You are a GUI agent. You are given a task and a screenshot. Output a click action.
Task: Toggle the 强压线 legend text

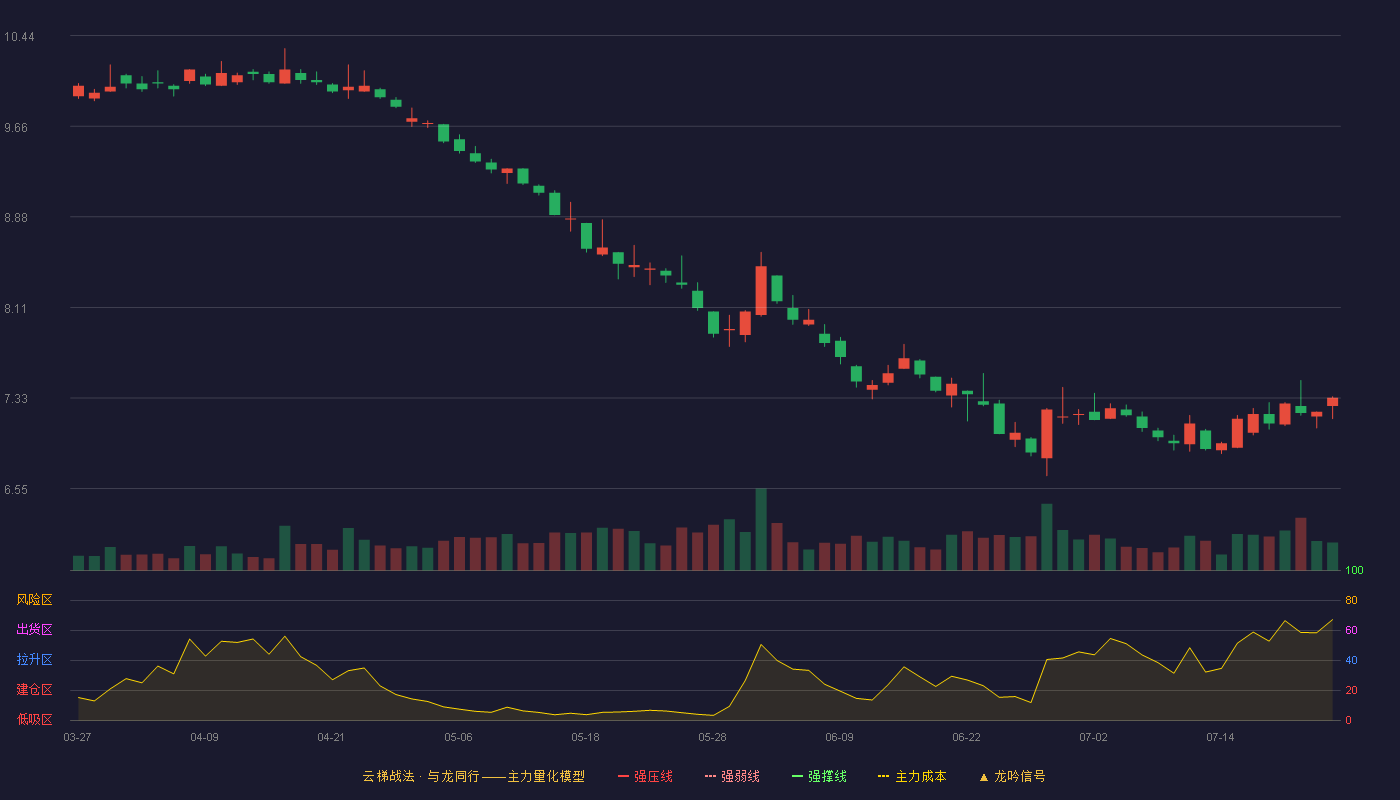click(x=653, y=776)
